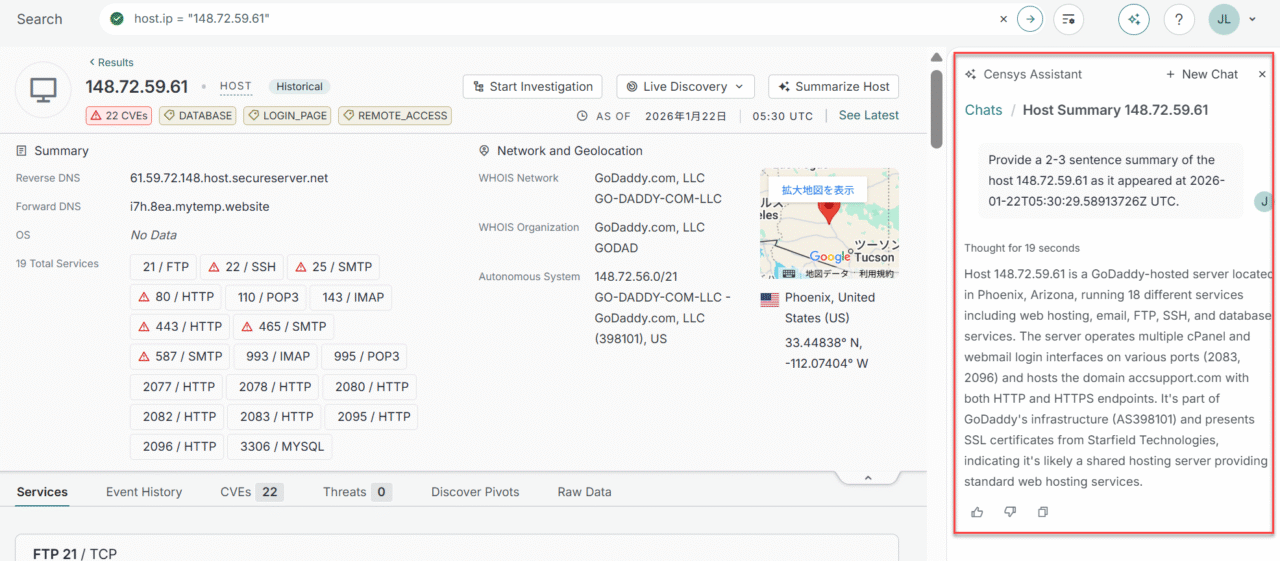Give the assistant response a thumbs up
The image size is (1280, 561).
pos(977,512)
